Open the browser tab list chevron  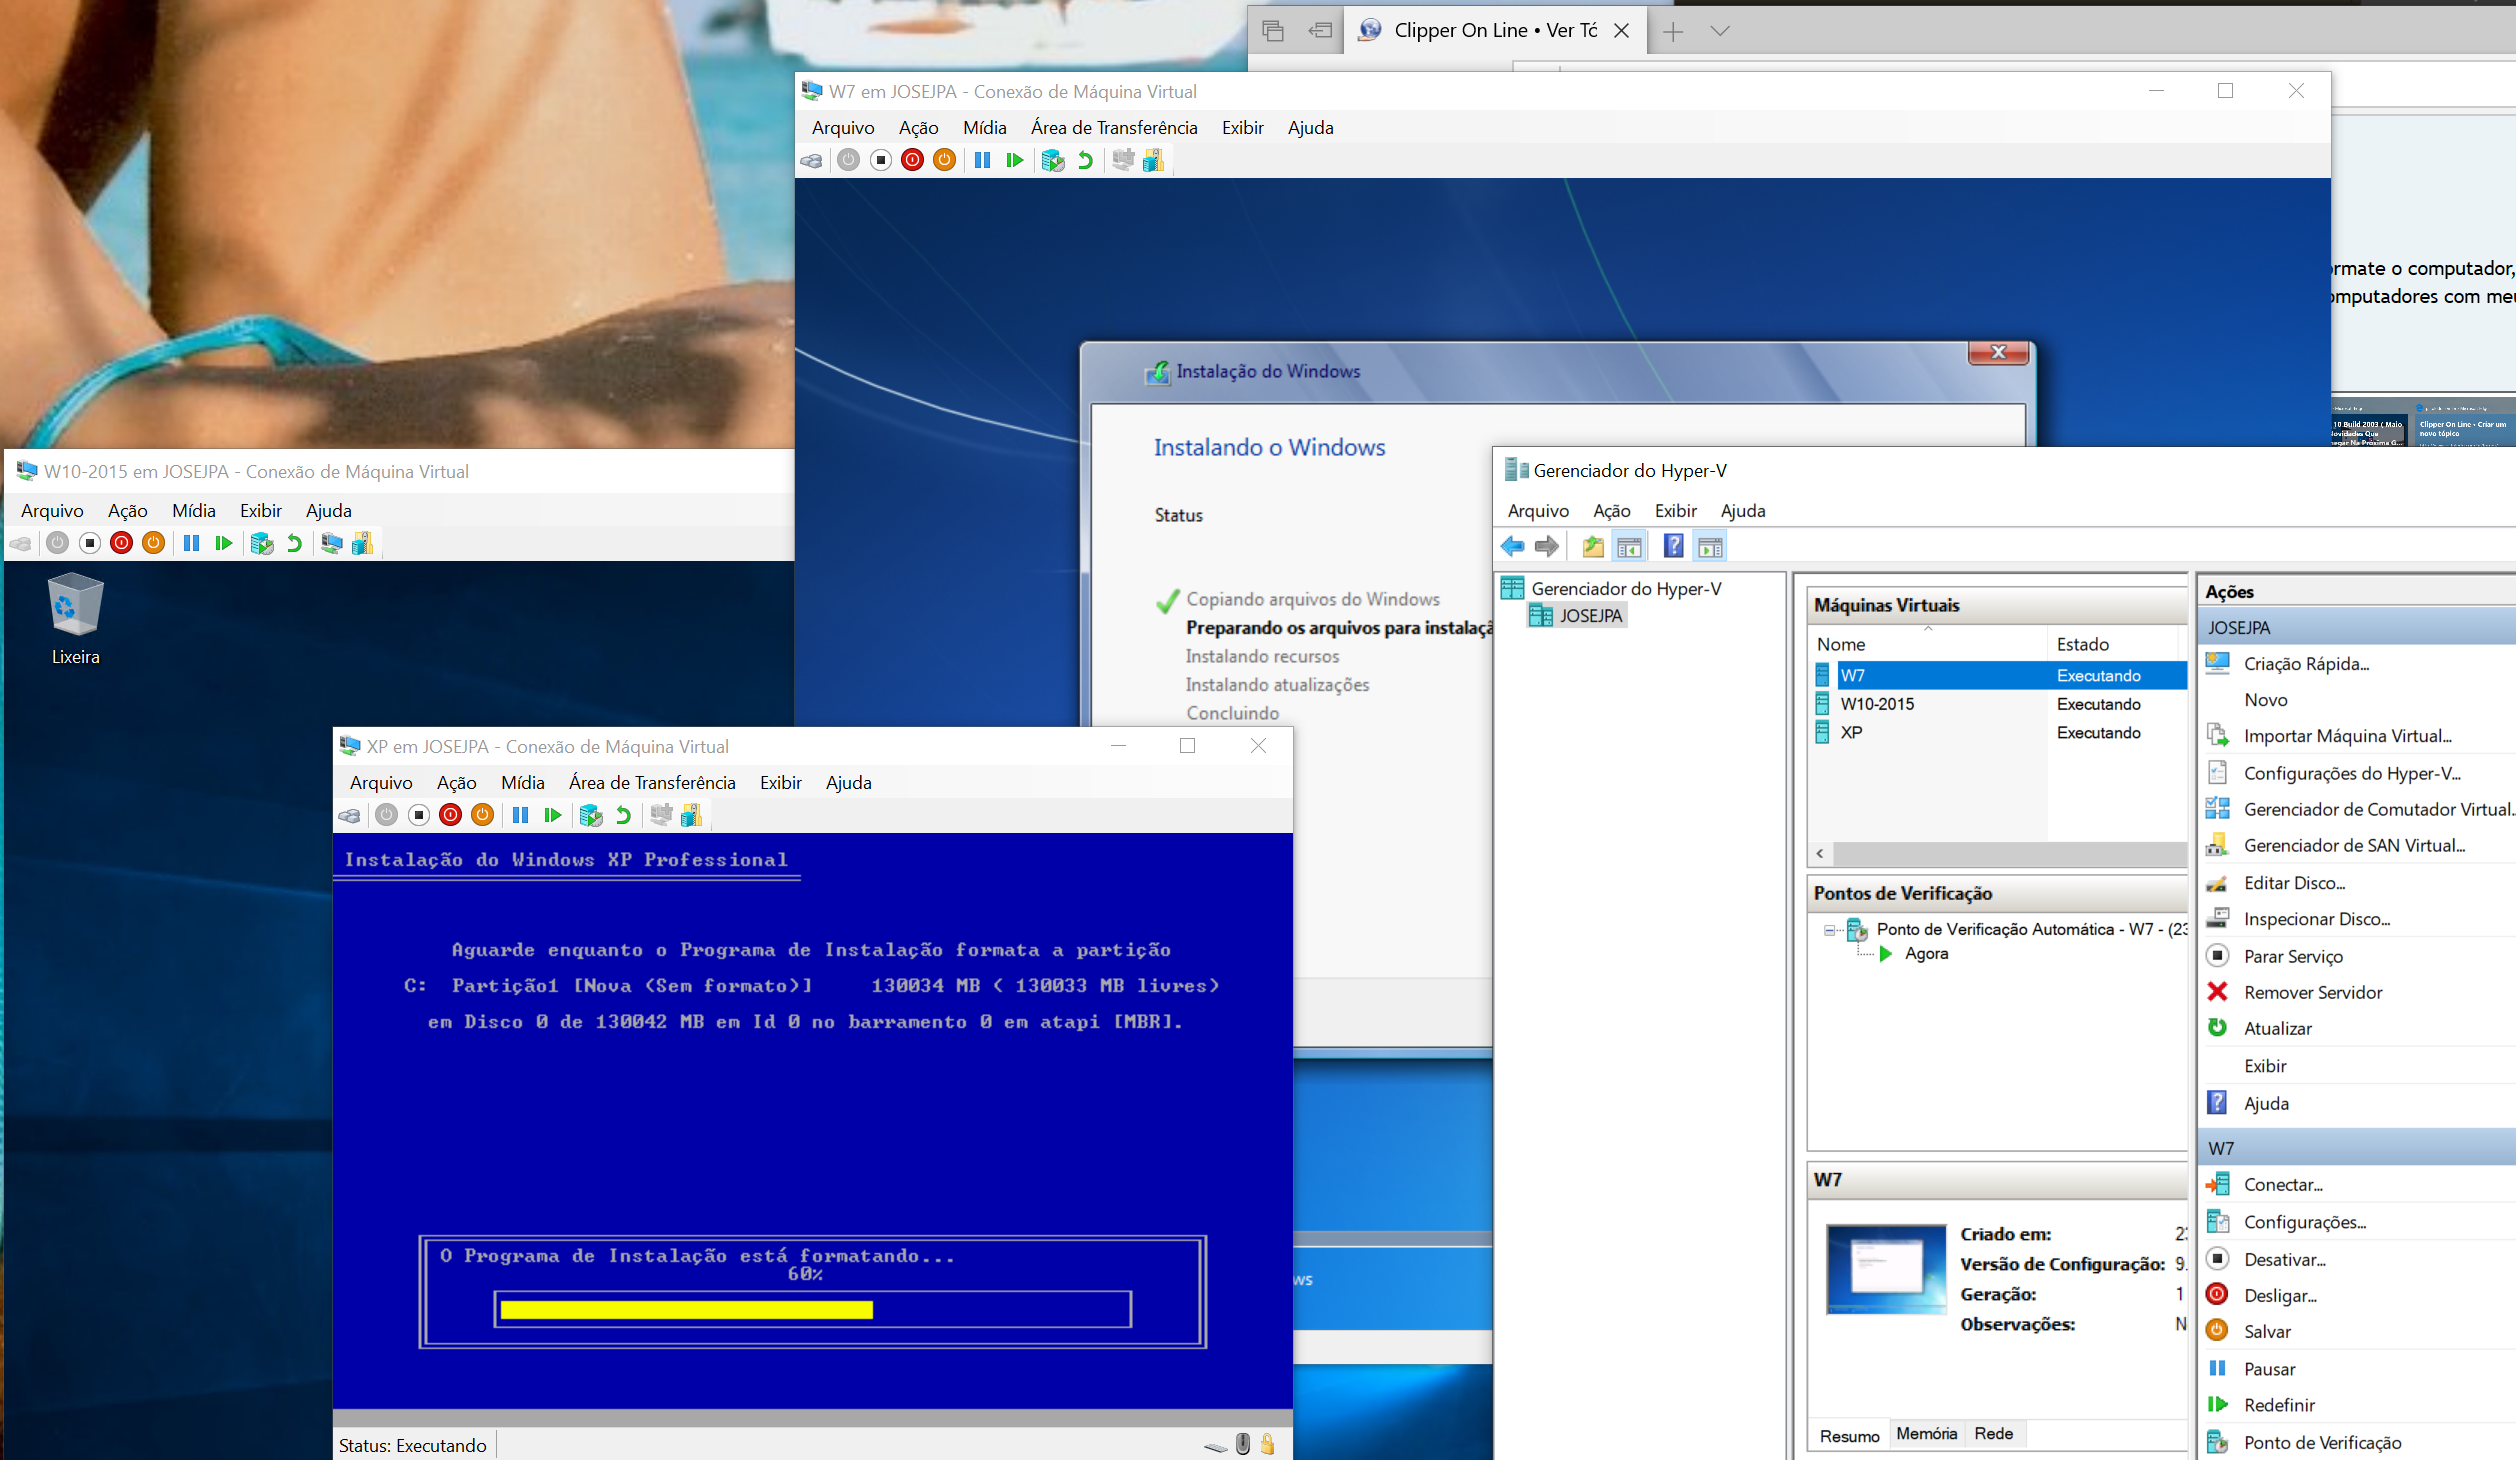(x=1720, y=31)
